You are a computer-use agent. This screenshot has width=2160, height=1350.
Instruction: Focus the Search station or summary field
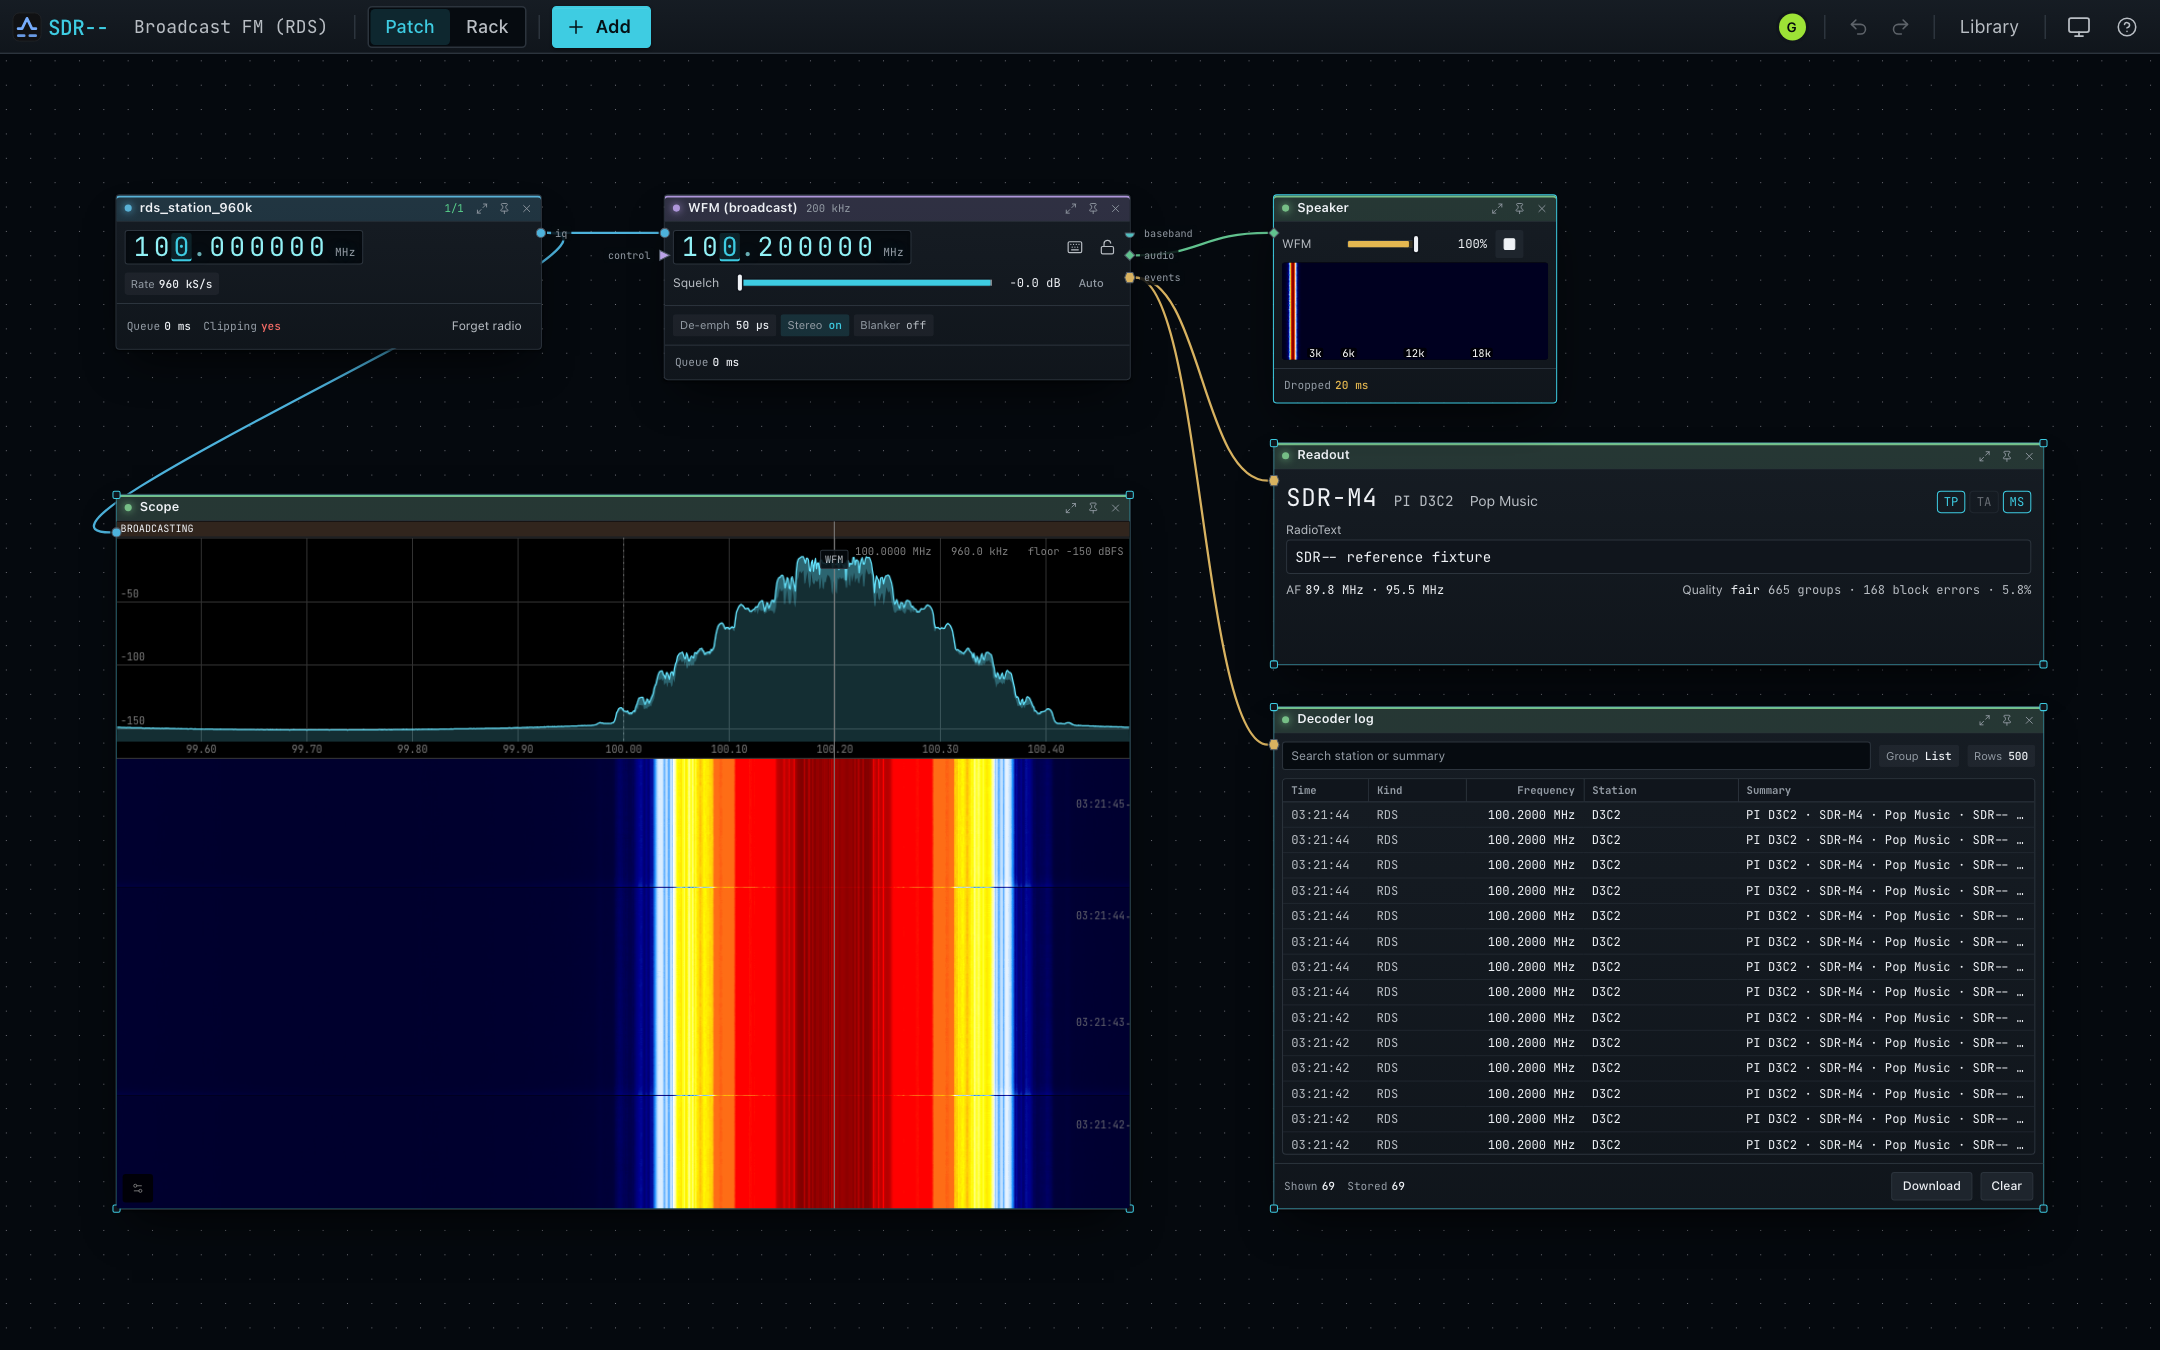pos(1575,756)
